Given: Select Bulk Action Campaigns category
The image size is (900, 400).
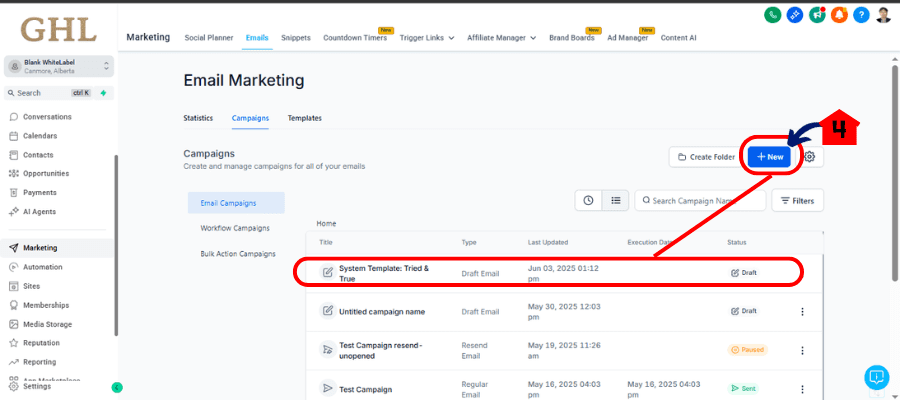Looking at the screenshot, I should click(x=238, y=254).
